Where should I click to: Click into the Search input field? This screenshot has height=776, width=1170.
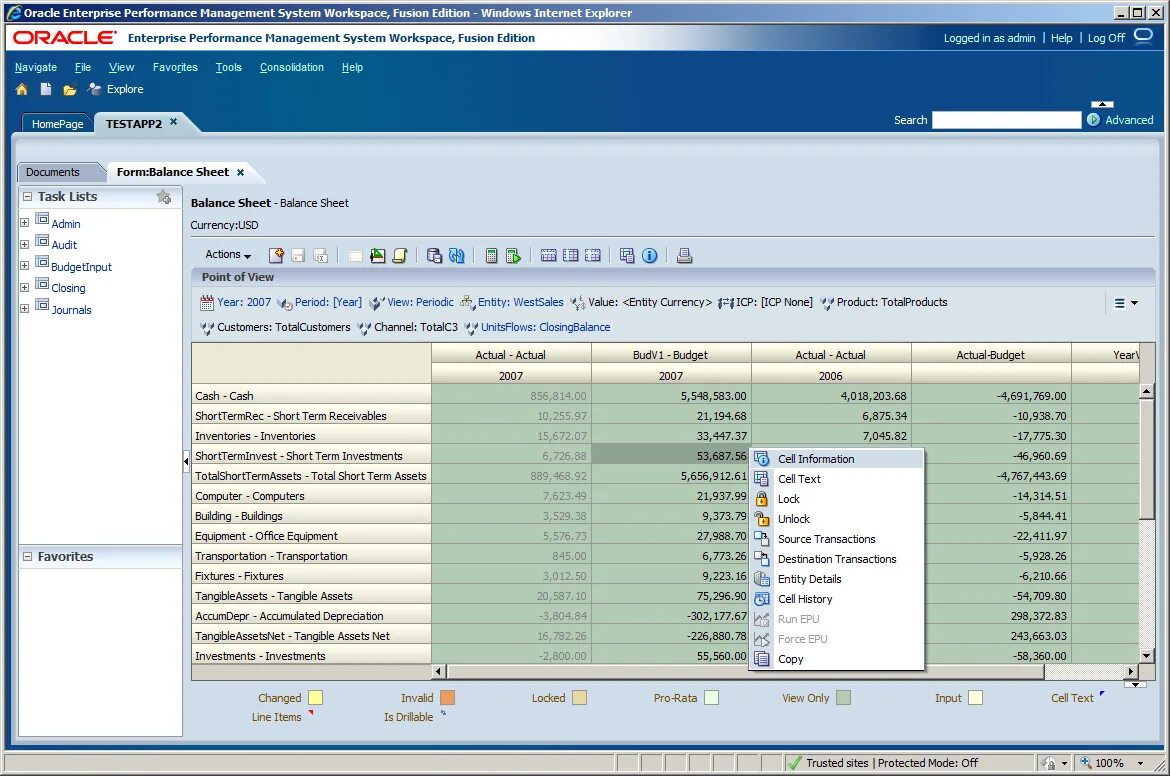coord(1007,120)
